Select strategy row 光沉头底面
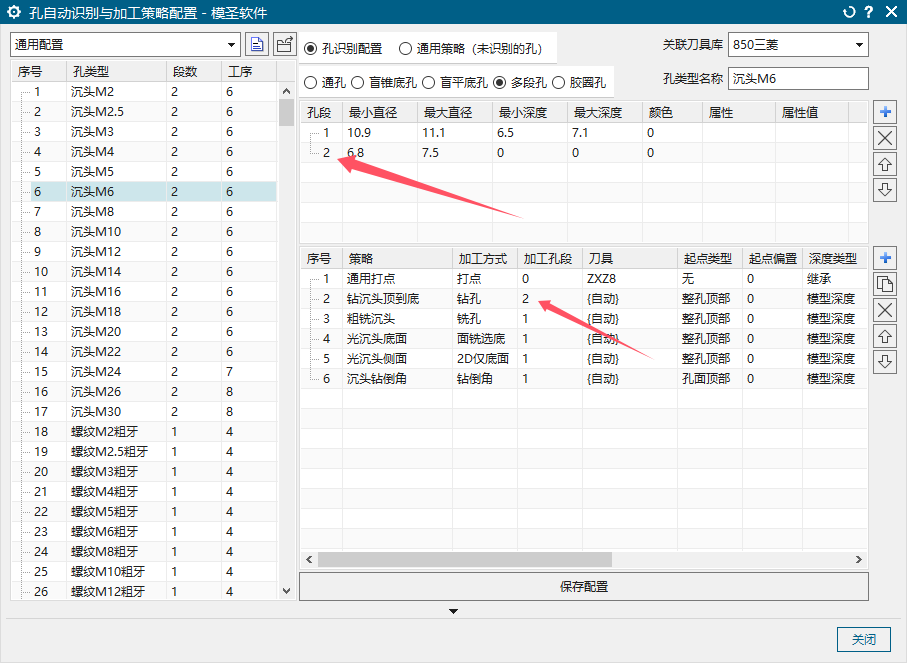 (584, 338)
